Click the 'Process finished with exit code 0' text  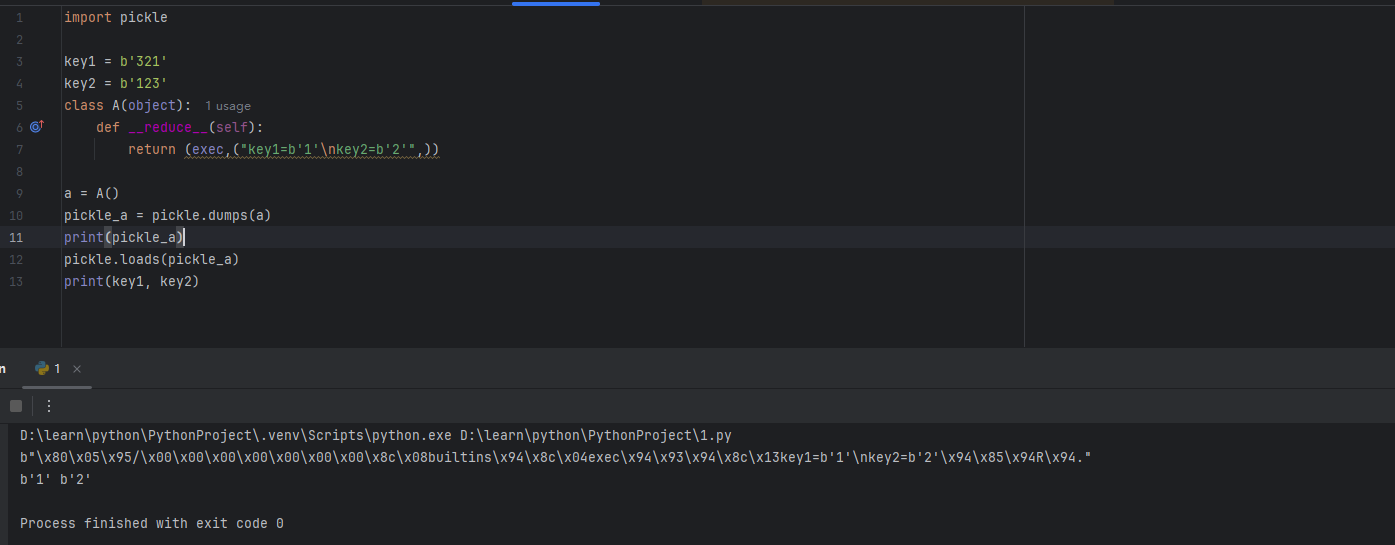(x=152, y=524)
